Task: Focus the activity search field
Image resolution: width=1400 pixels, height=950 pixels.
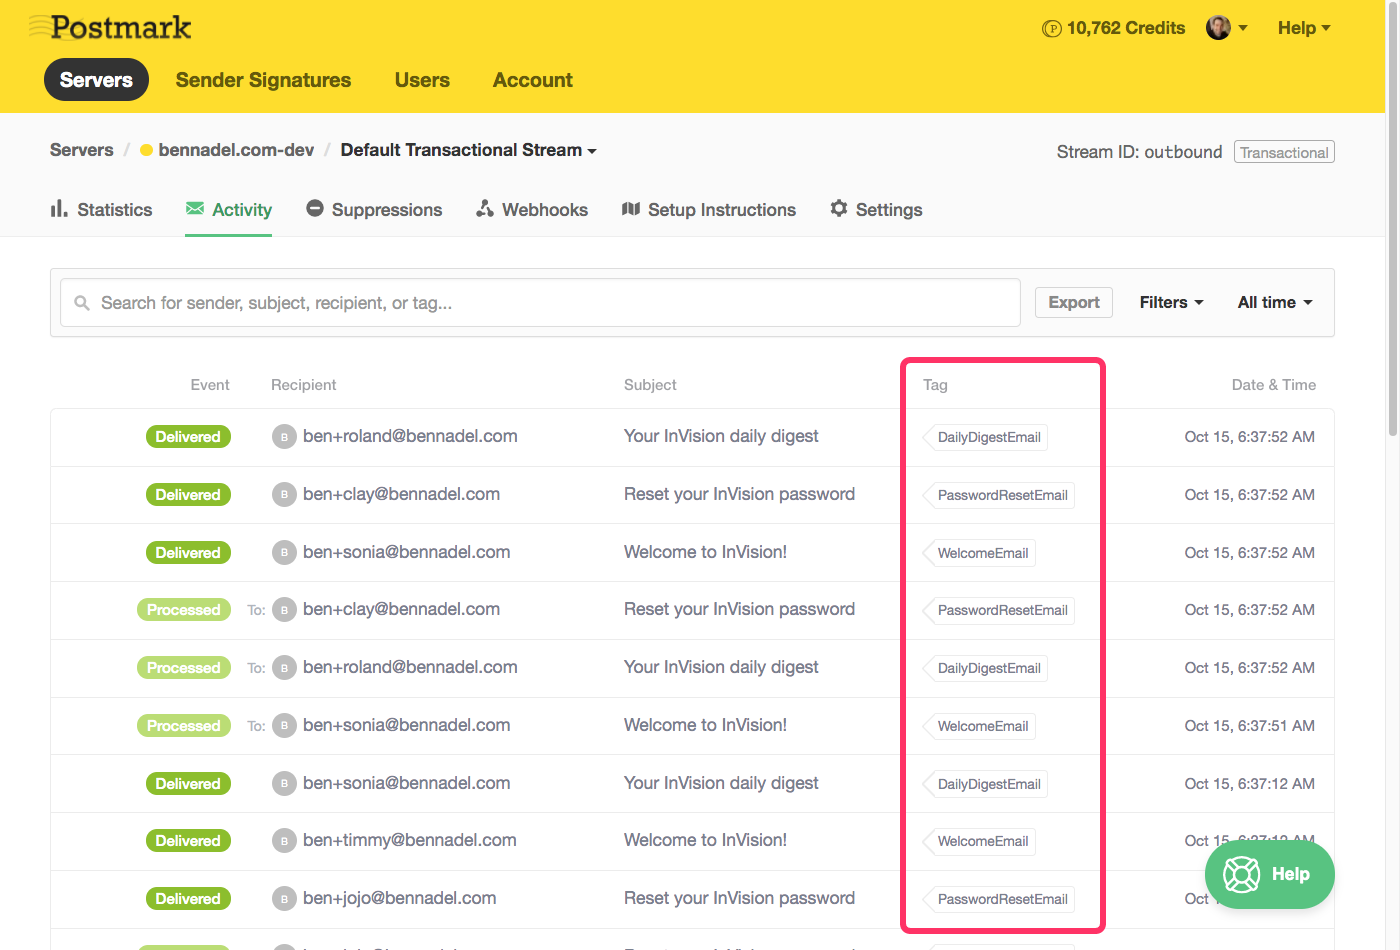Action: 540,303
